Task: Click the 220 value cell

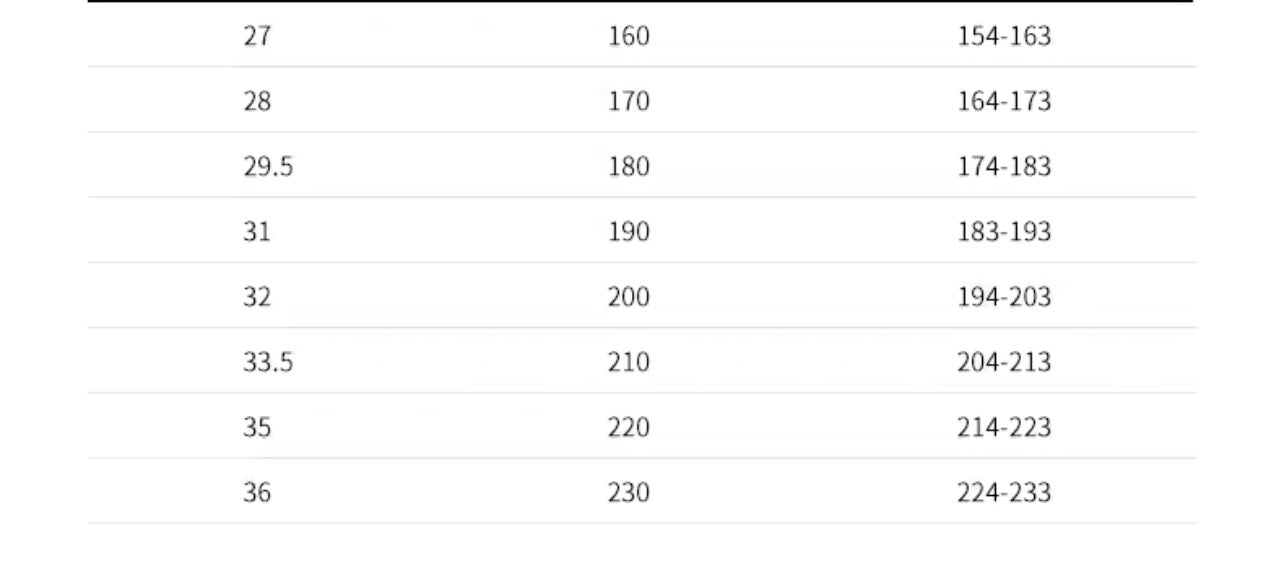Action: tap(628, 427)
